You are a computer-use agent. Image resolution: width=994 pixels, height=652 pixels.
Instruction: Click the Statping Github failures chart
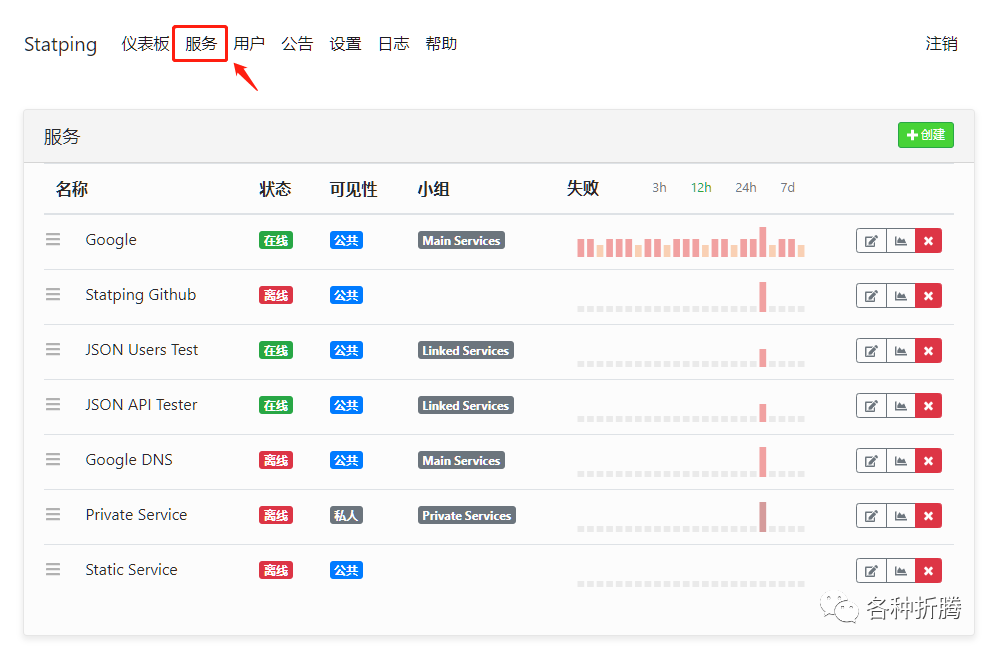click(691, 297)
